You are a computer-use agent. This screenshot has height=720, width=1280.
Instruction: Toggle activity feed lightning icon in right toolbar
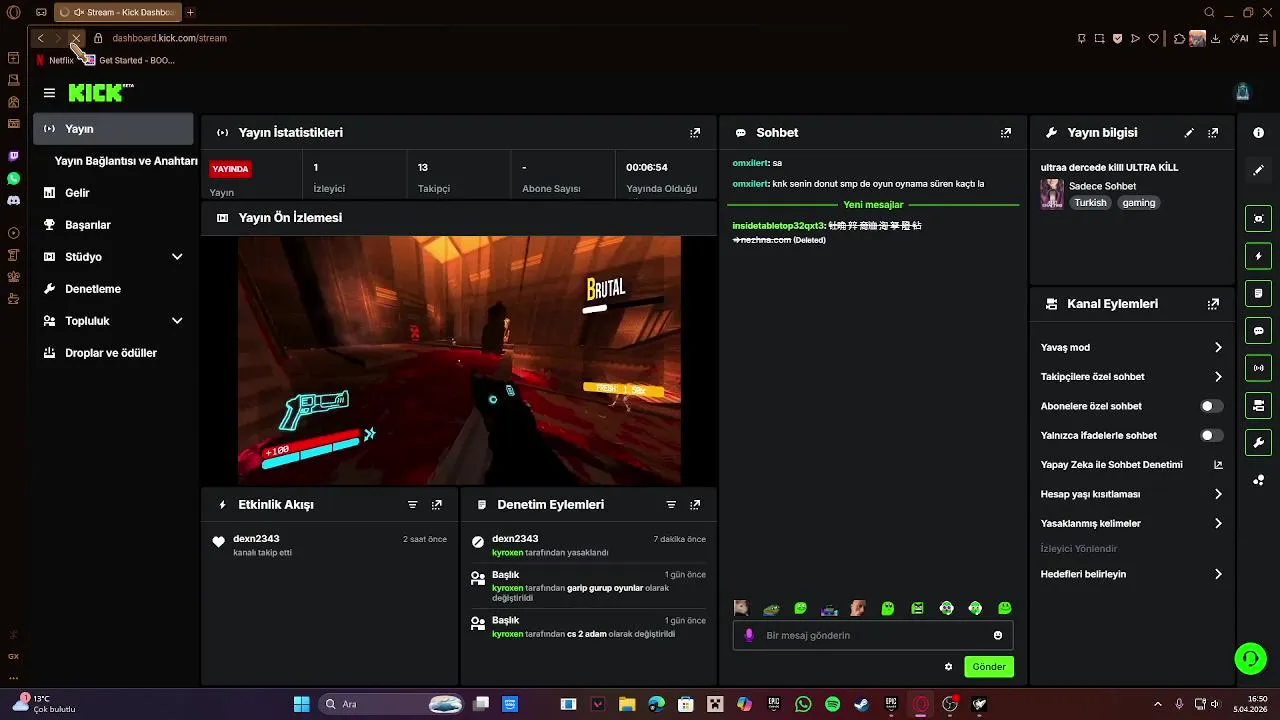coord(1258,256)
